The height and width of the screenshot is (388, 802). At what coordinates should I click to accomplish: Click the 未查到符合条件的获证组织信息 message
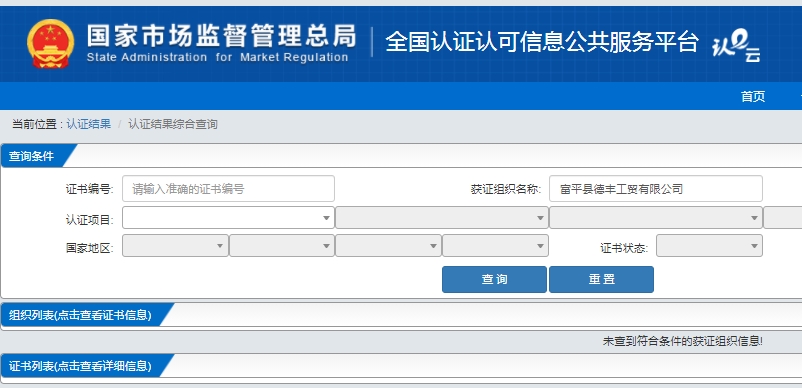point(683,341)
